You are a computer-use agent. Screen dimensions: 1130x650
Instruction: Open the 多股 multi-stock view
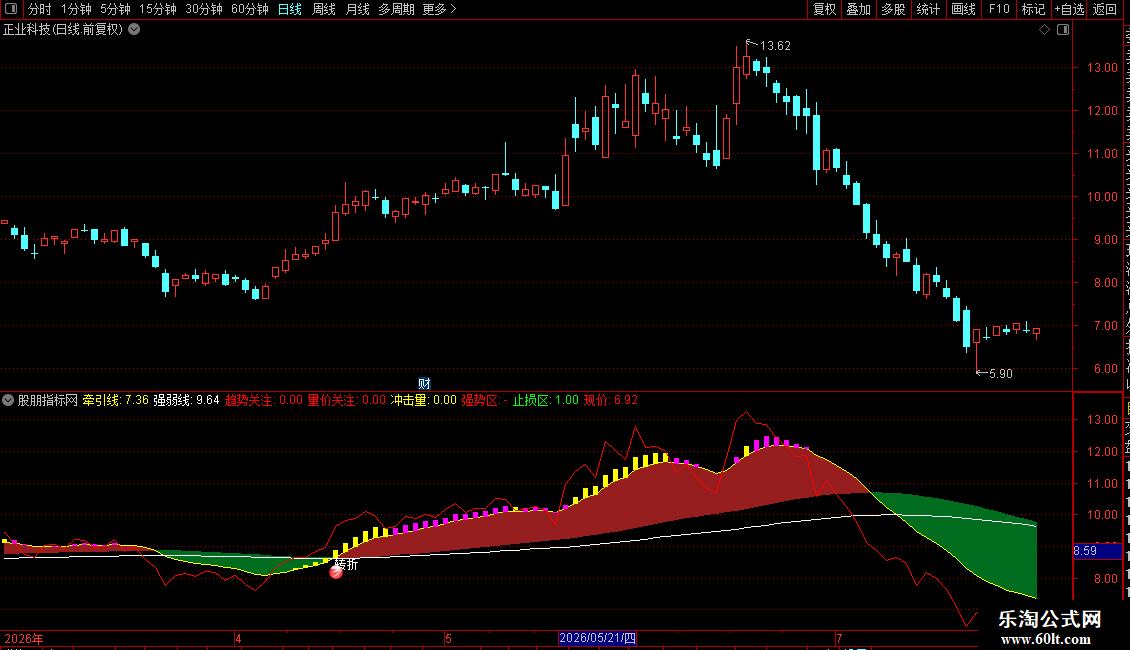[893, 9]
